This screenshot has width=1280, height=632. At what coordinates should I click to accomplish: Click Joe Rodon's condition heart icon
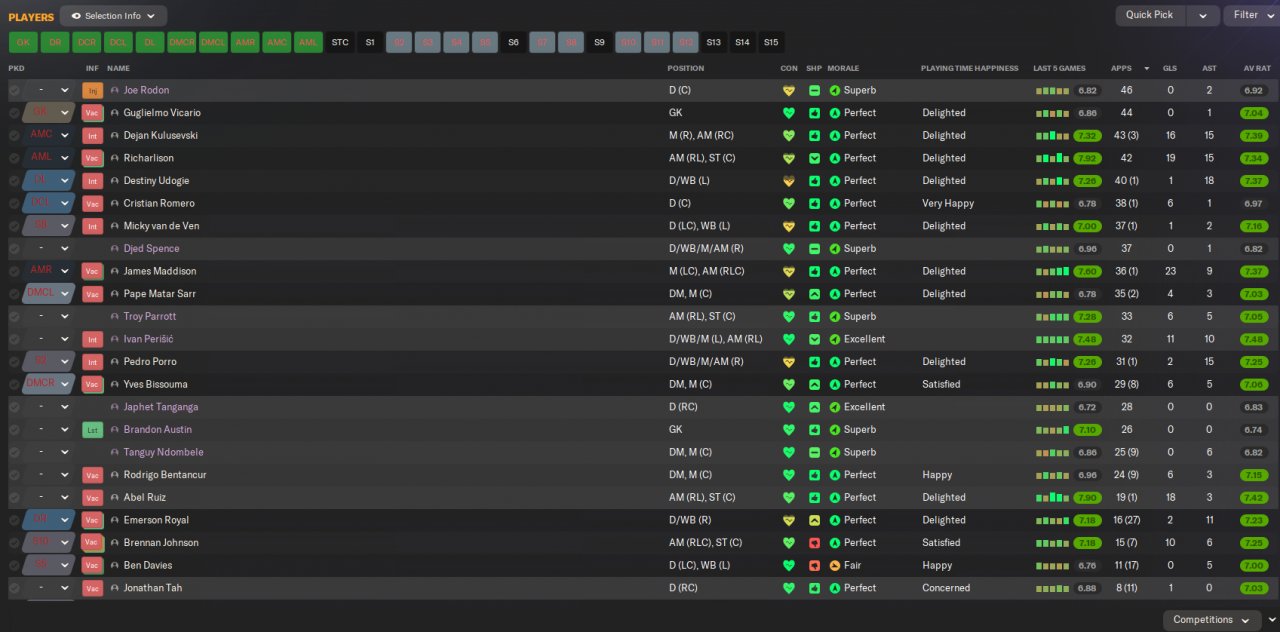click(789, 90)
